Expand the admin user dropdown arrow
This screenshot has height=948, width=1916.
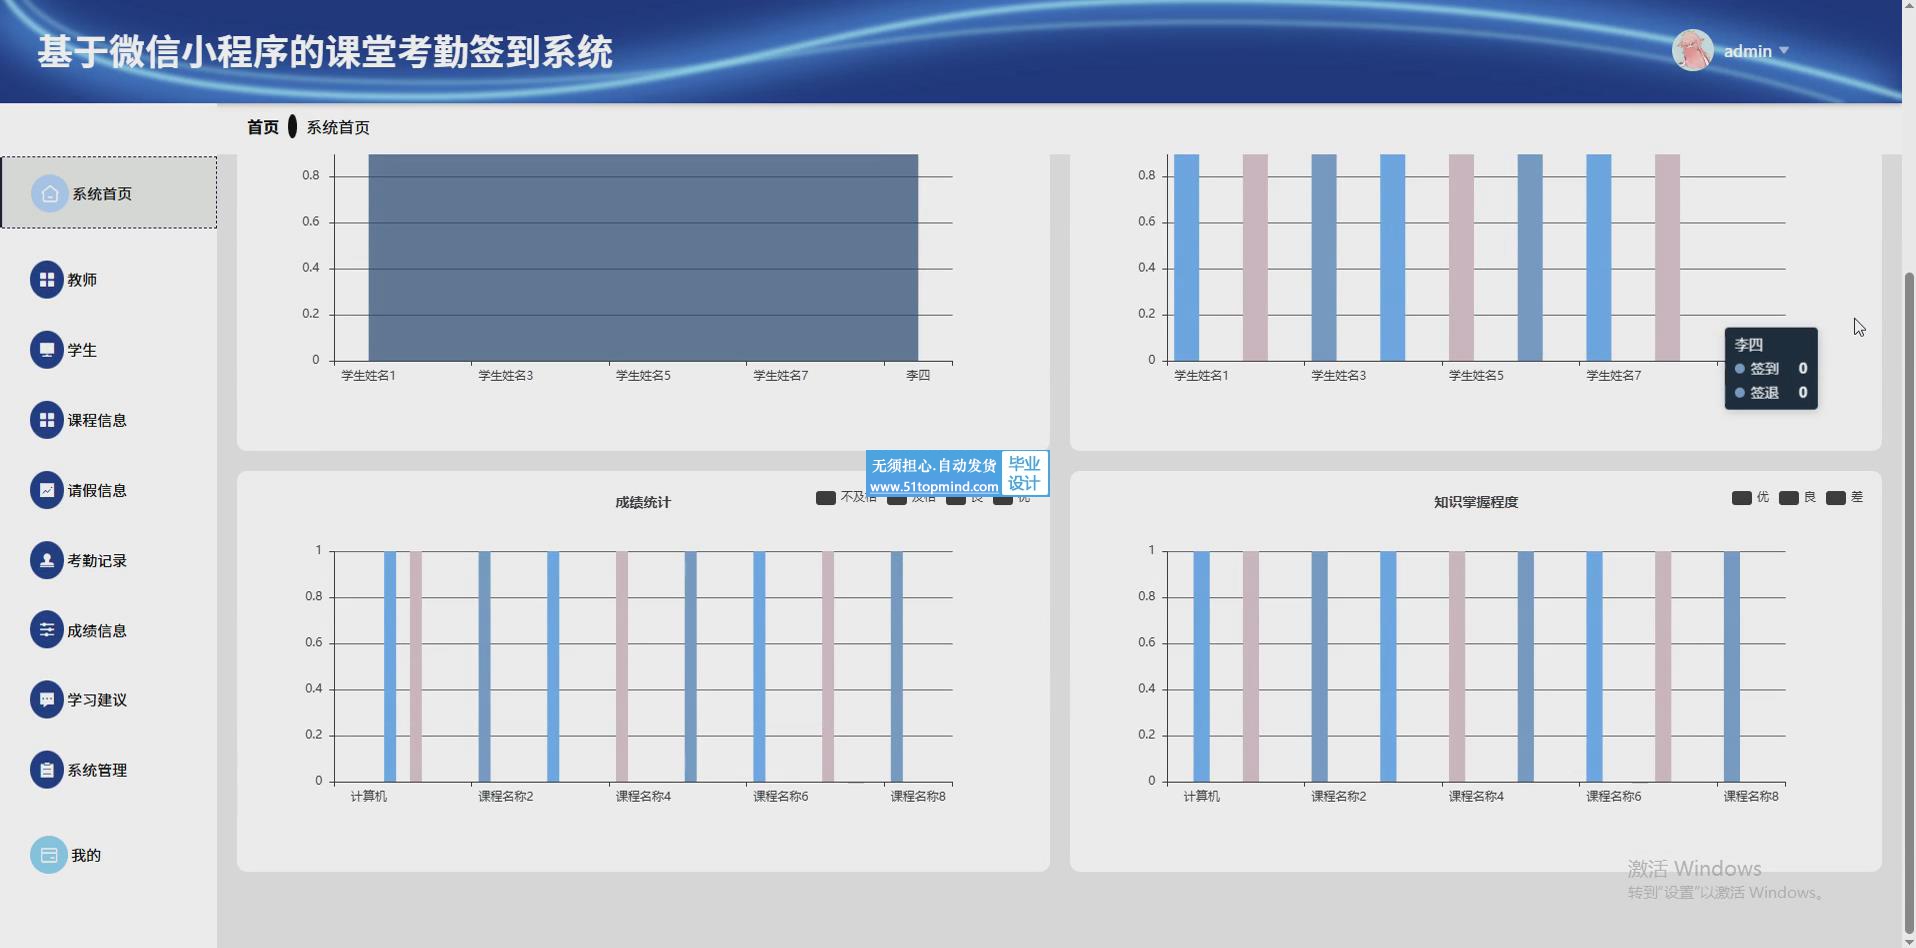(x=1784, y=51)
